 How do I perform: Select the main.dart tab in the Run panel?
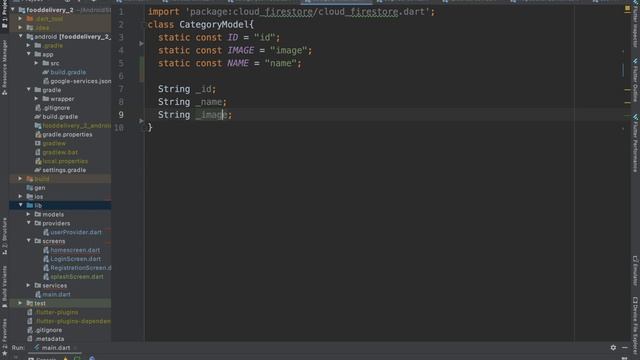pos(52,348)
